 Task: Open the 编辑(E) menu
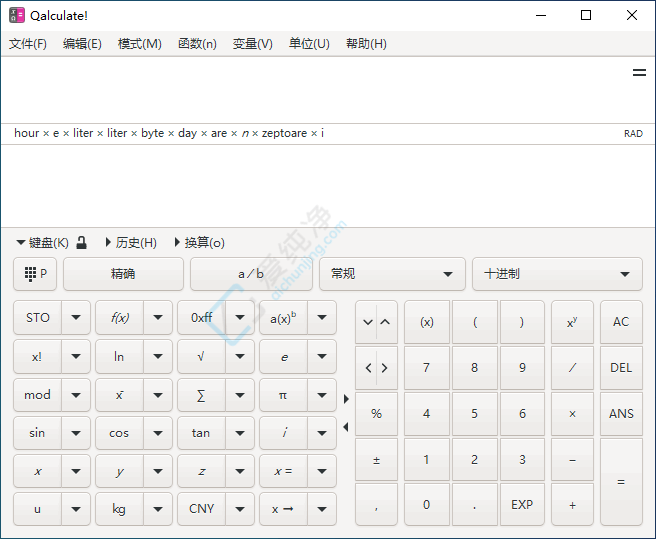82,44
